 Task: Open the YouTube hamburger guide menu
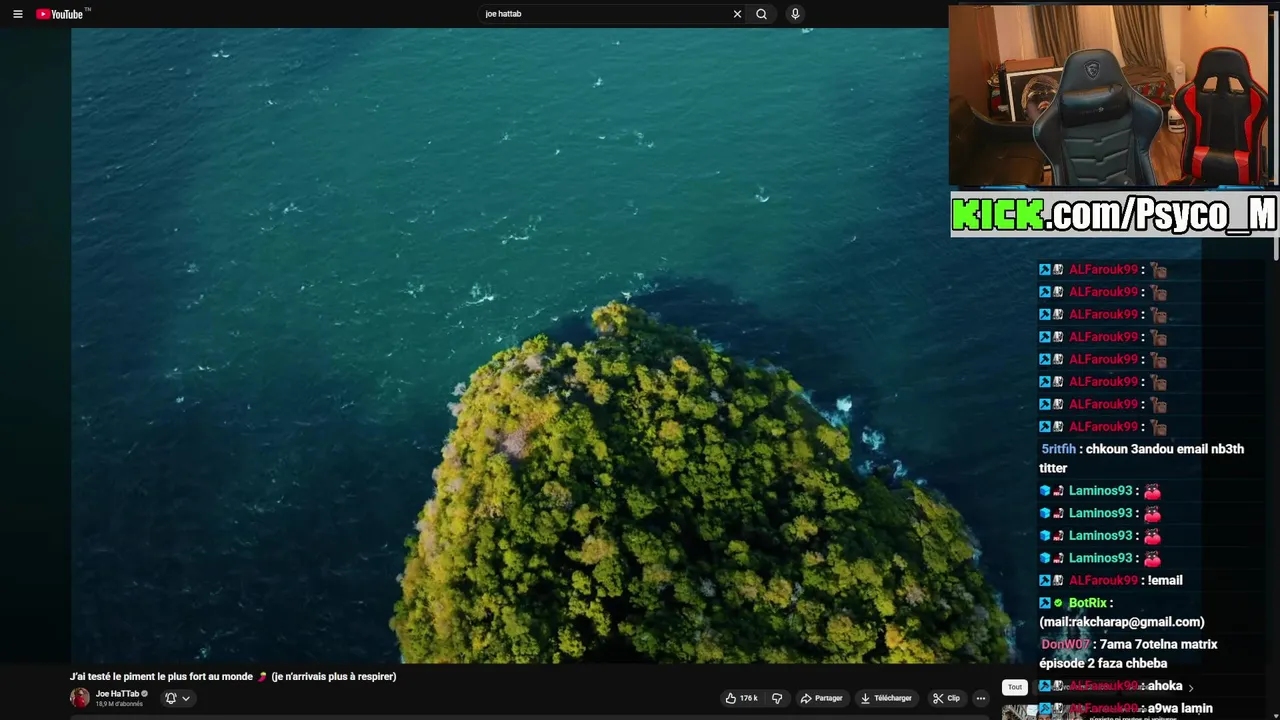pos(17,14)
